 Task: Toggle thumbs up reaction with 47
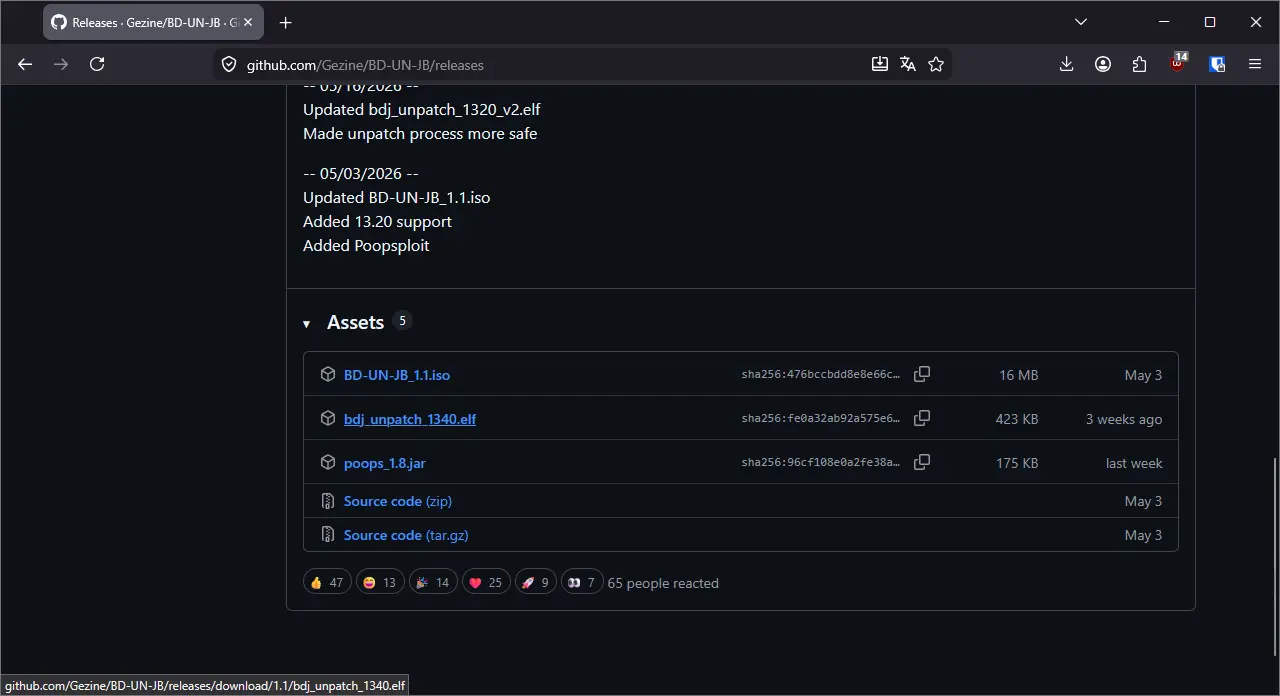327,582
